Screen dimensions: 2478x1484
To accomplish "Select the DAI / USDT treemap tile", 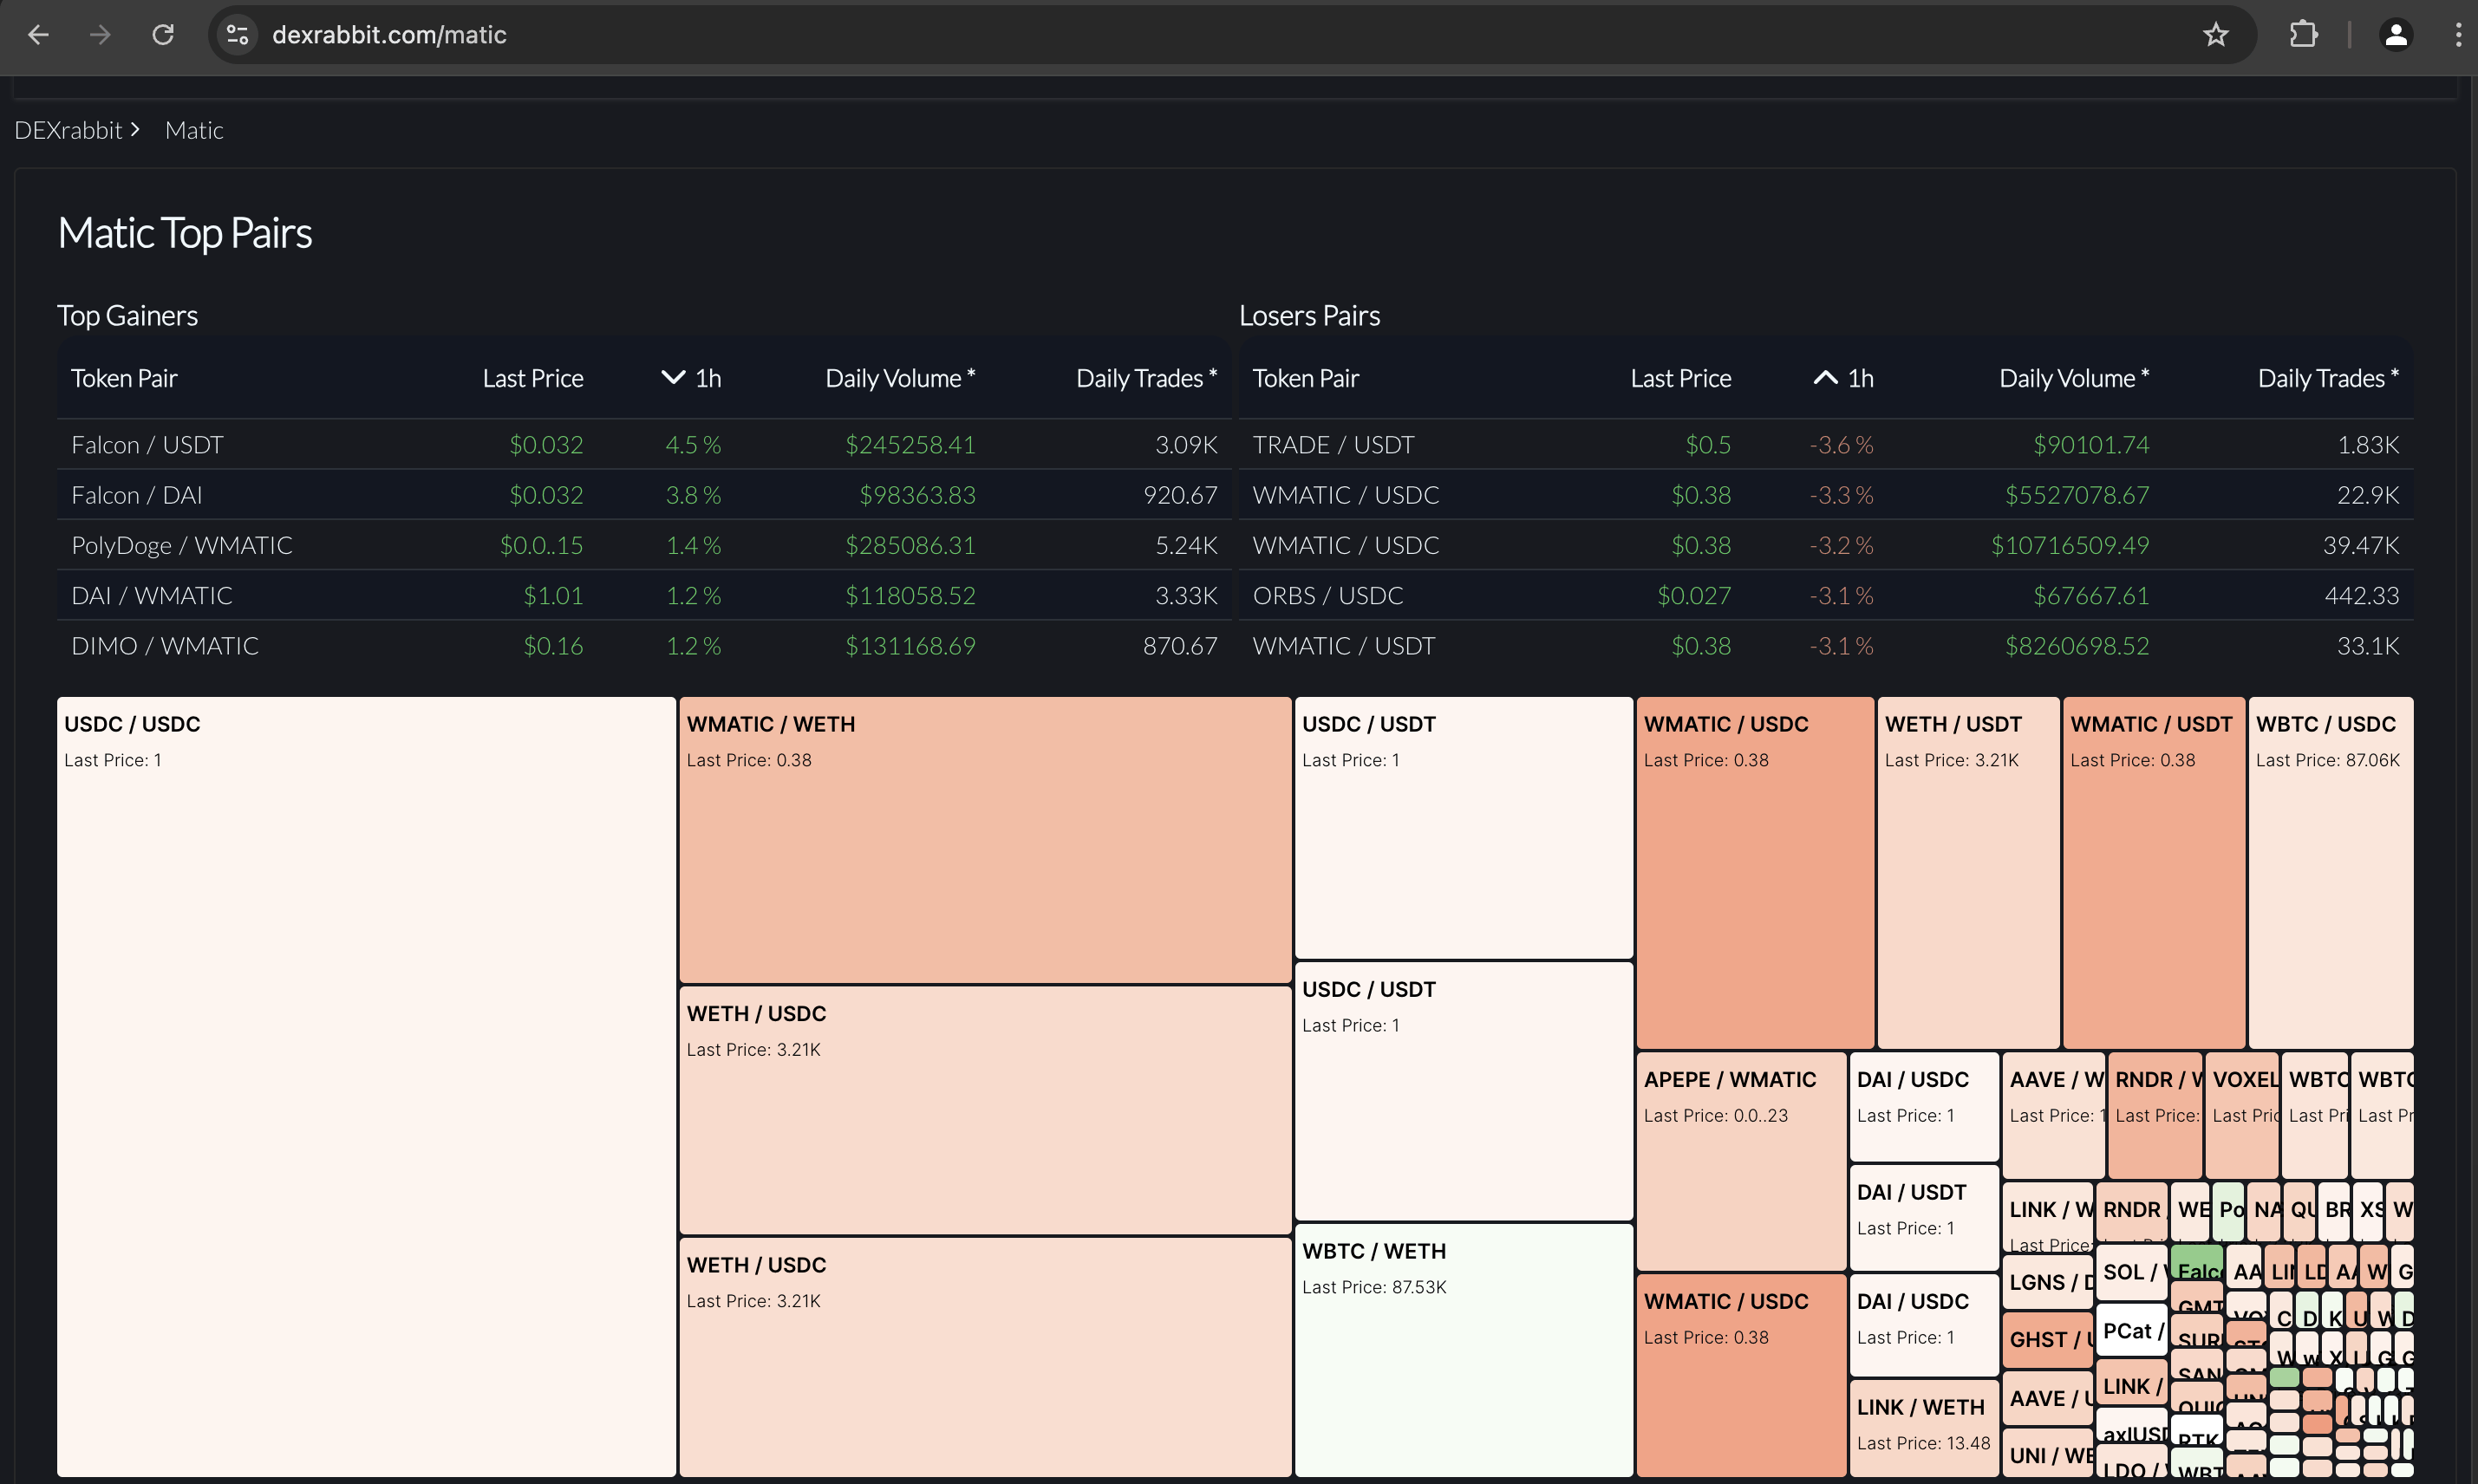I will click(1924, 1218).
